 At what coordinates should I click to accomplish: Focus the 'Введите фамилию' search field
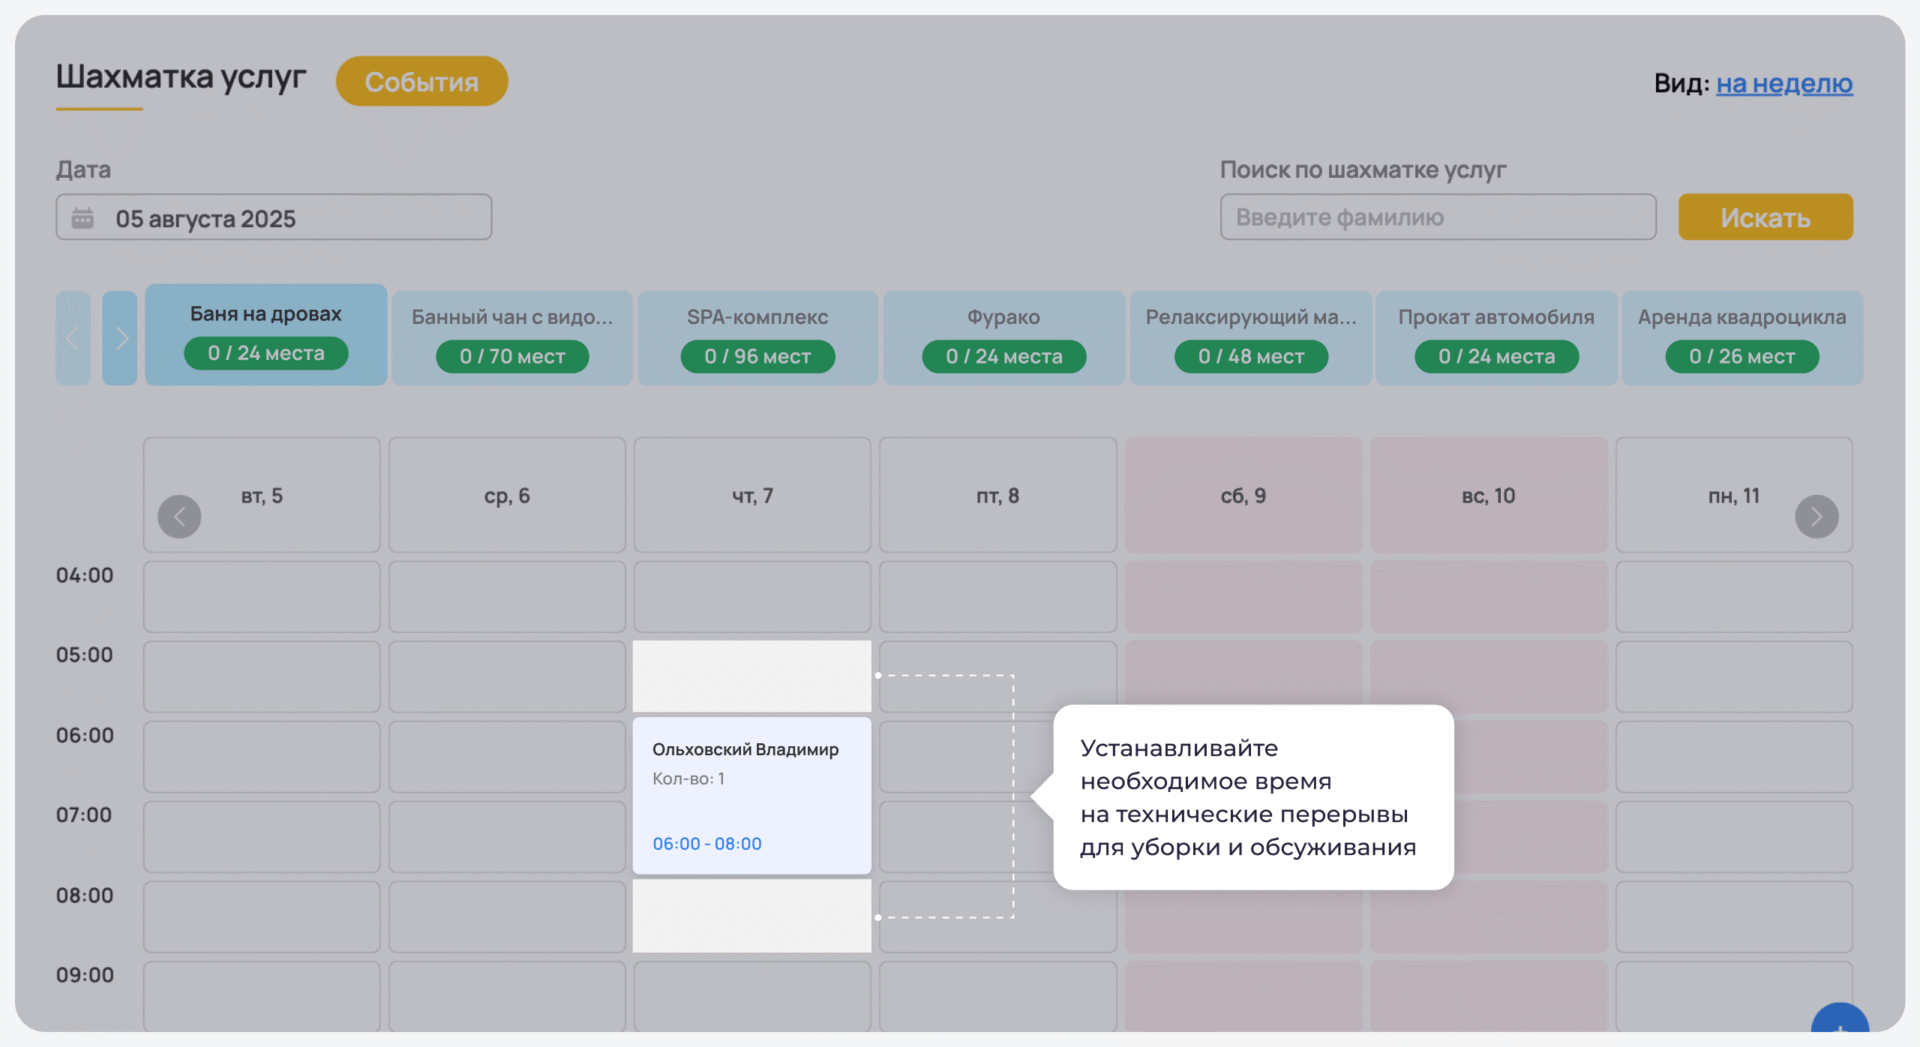[x=1437, y=217]
